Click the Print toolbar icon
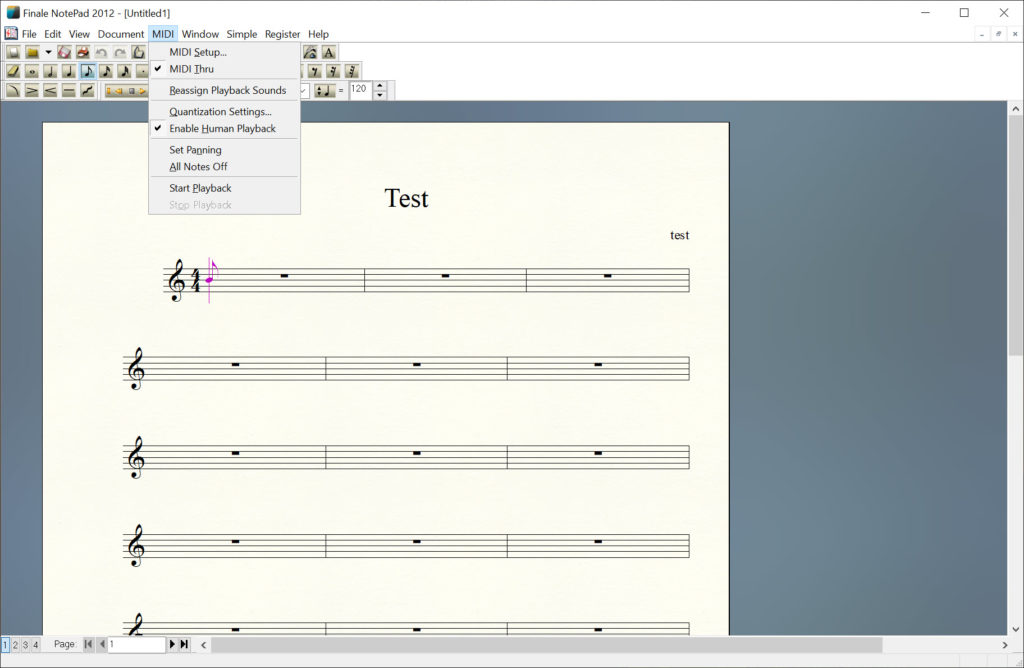This screenshot has width=1024, height=668. (83, 52)
